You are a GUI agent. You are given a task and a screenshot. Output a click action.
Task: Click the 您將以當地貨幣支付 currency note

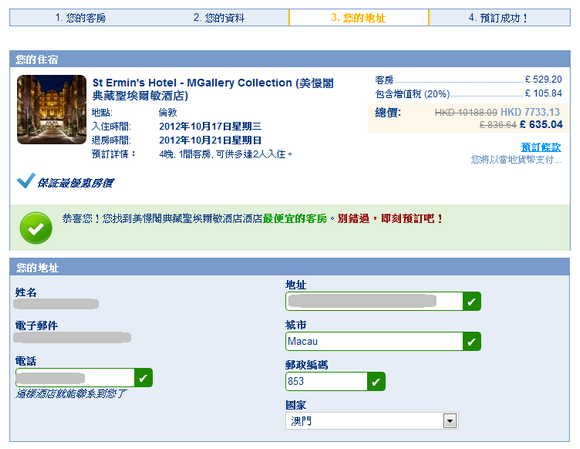tap(516, 160)
